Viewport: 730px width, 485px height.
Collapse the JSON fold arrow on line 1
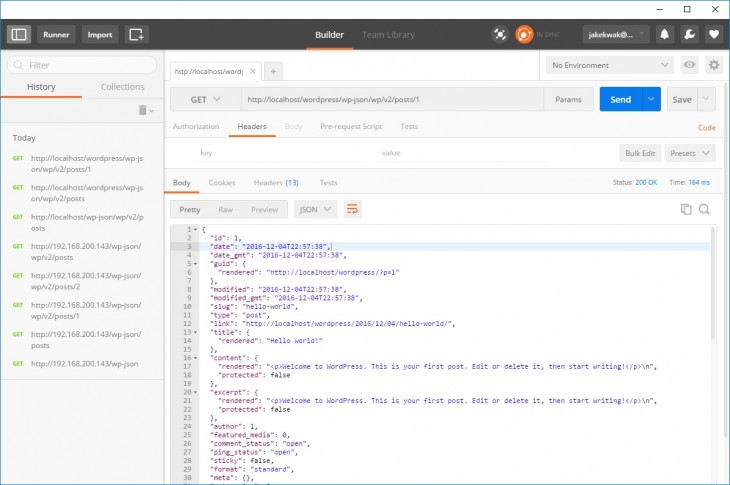194,229
